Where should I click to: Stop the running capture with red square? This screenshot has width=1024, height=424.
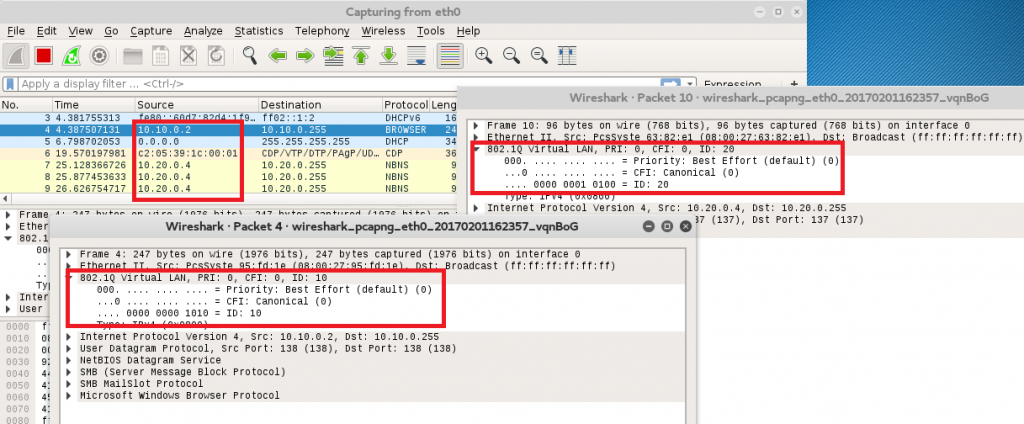44,56
